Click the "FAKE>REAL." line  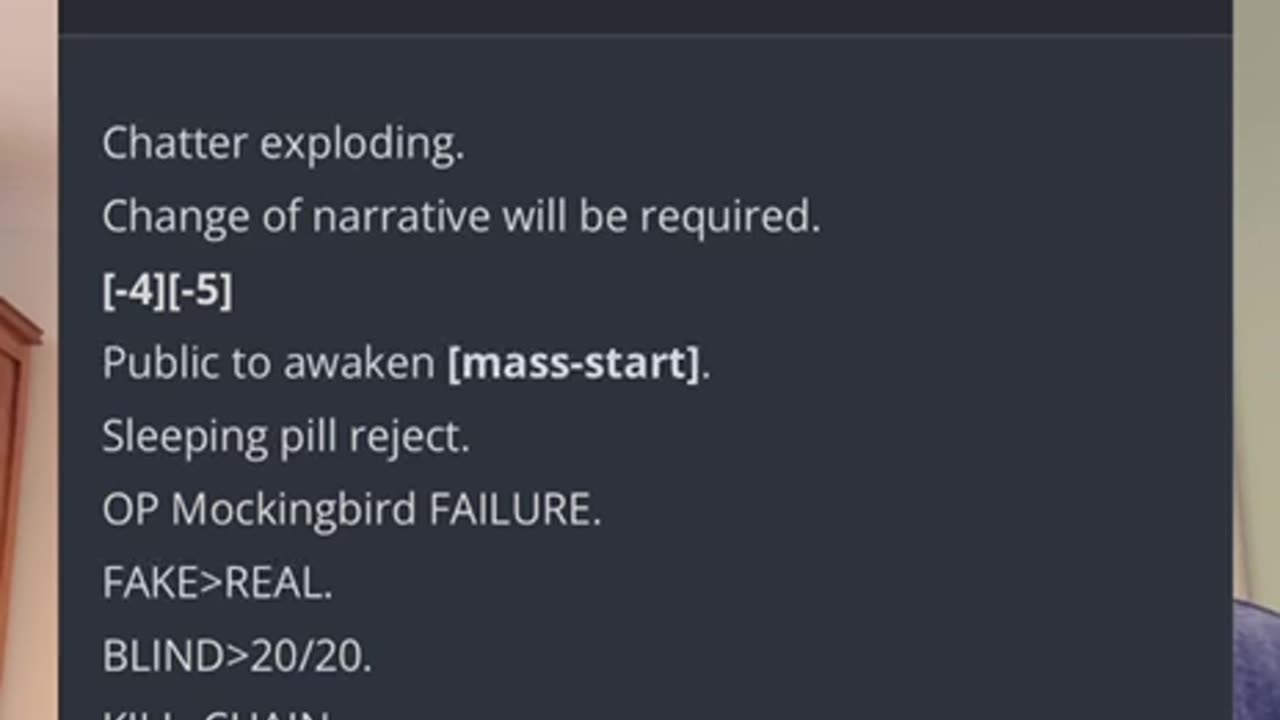(x=217, y=584)
